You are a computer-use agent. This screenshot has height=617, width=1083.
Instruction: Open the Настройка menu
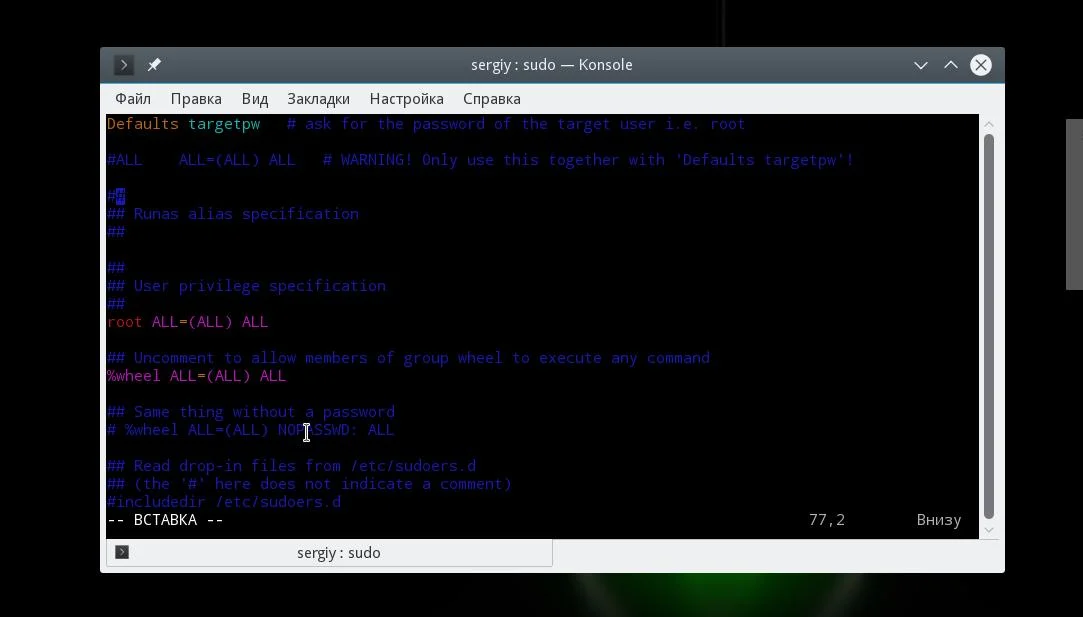pyautogui.click(x=407, y=99)
